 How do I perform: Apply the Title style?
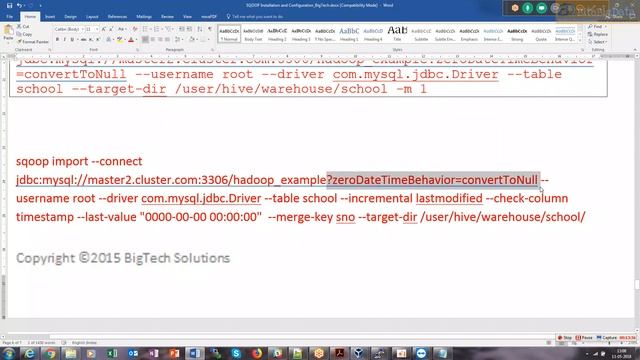397,34
